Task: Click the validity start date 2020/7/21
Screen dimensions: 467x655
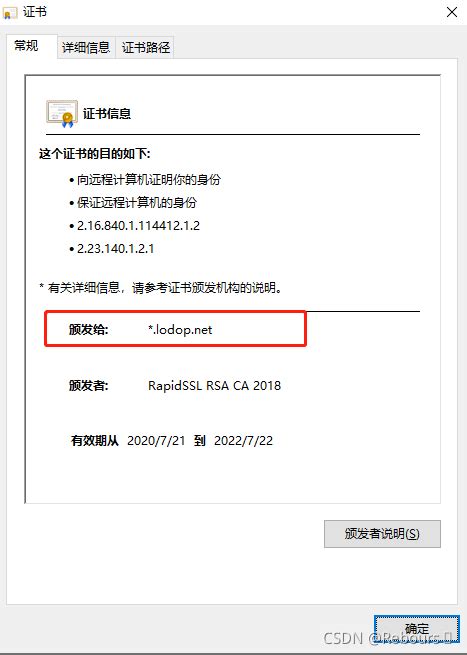Action: tap(156, 441)
